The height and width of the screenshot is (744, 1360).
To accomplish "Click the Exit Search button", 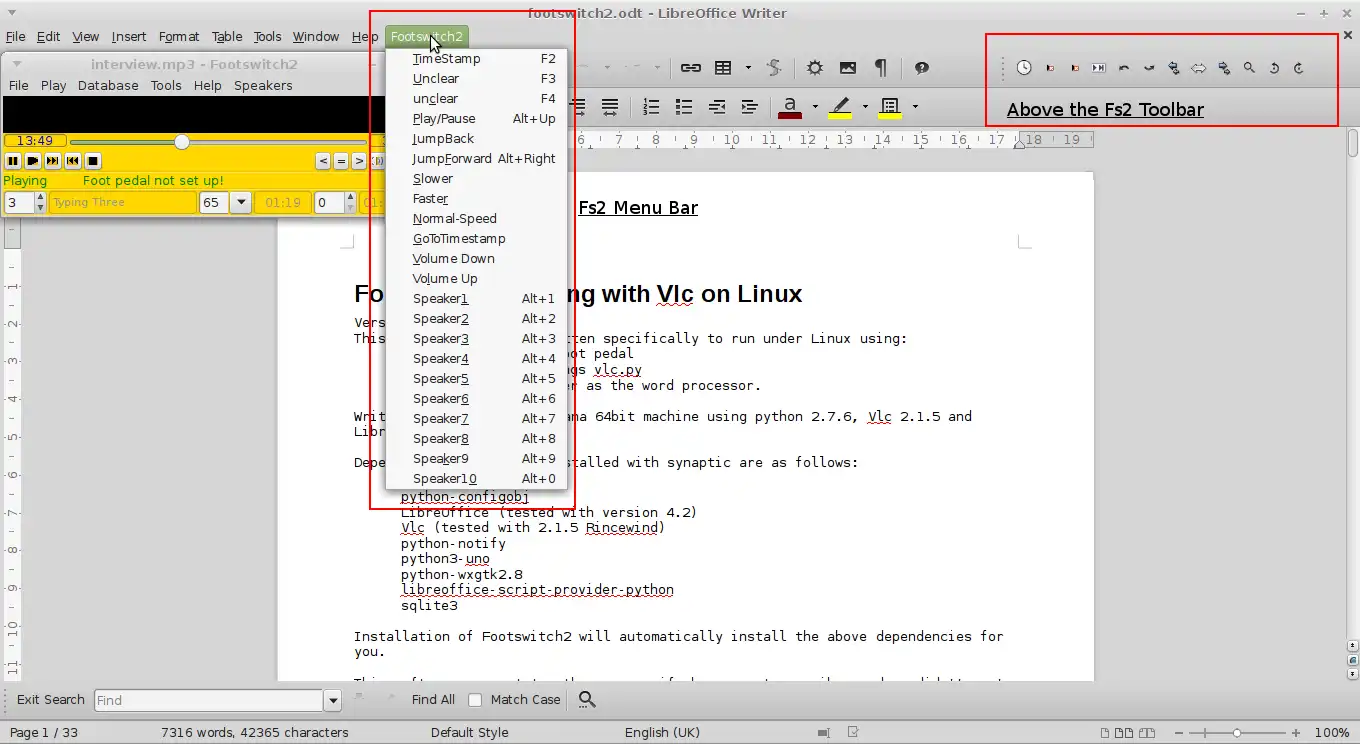I will [x=50, y=700].
